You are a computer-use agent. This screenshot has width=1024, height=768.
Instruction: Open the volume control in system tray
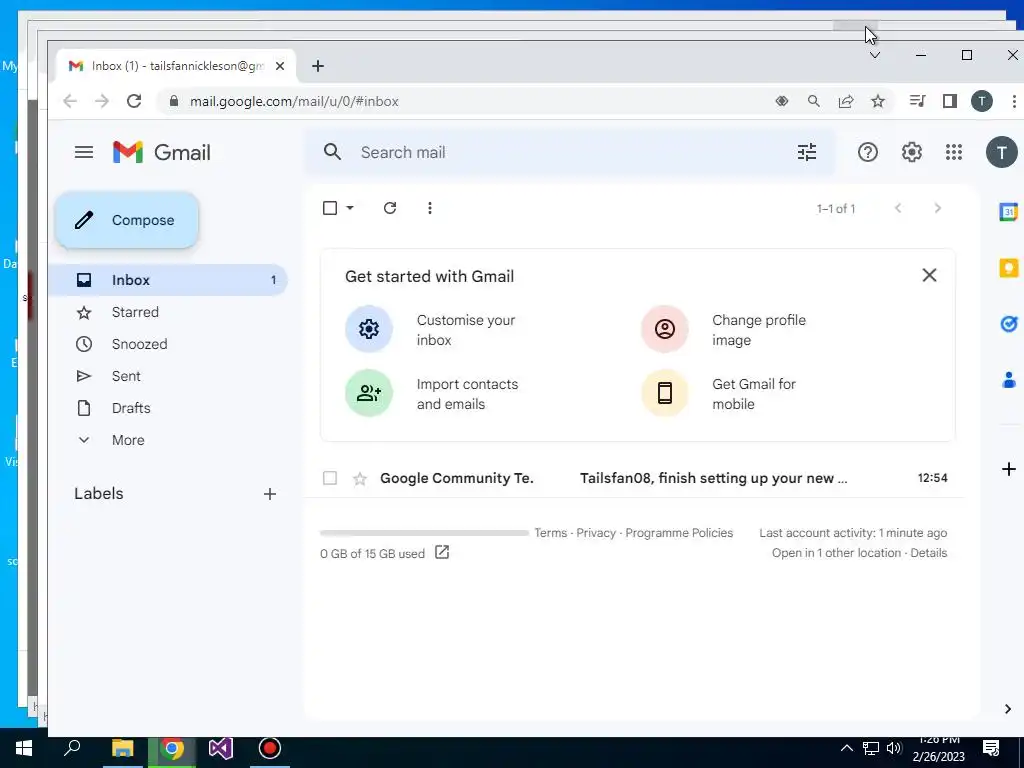click(x=893, y=748)
